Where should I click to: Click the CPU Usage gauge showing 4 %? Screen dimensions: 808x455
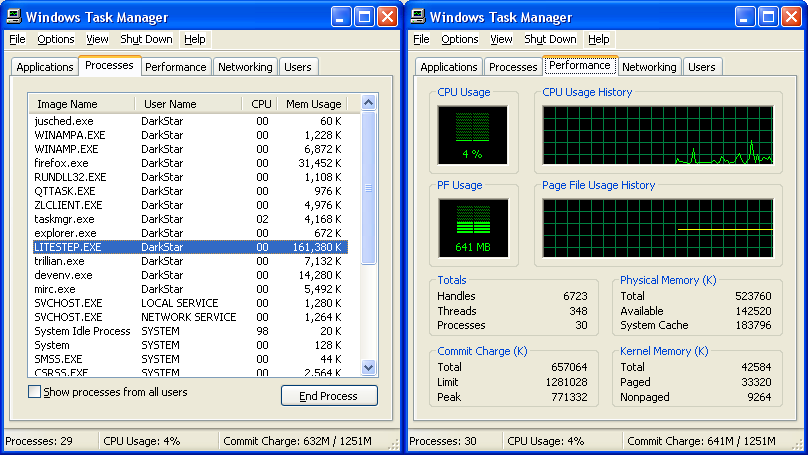473,135
